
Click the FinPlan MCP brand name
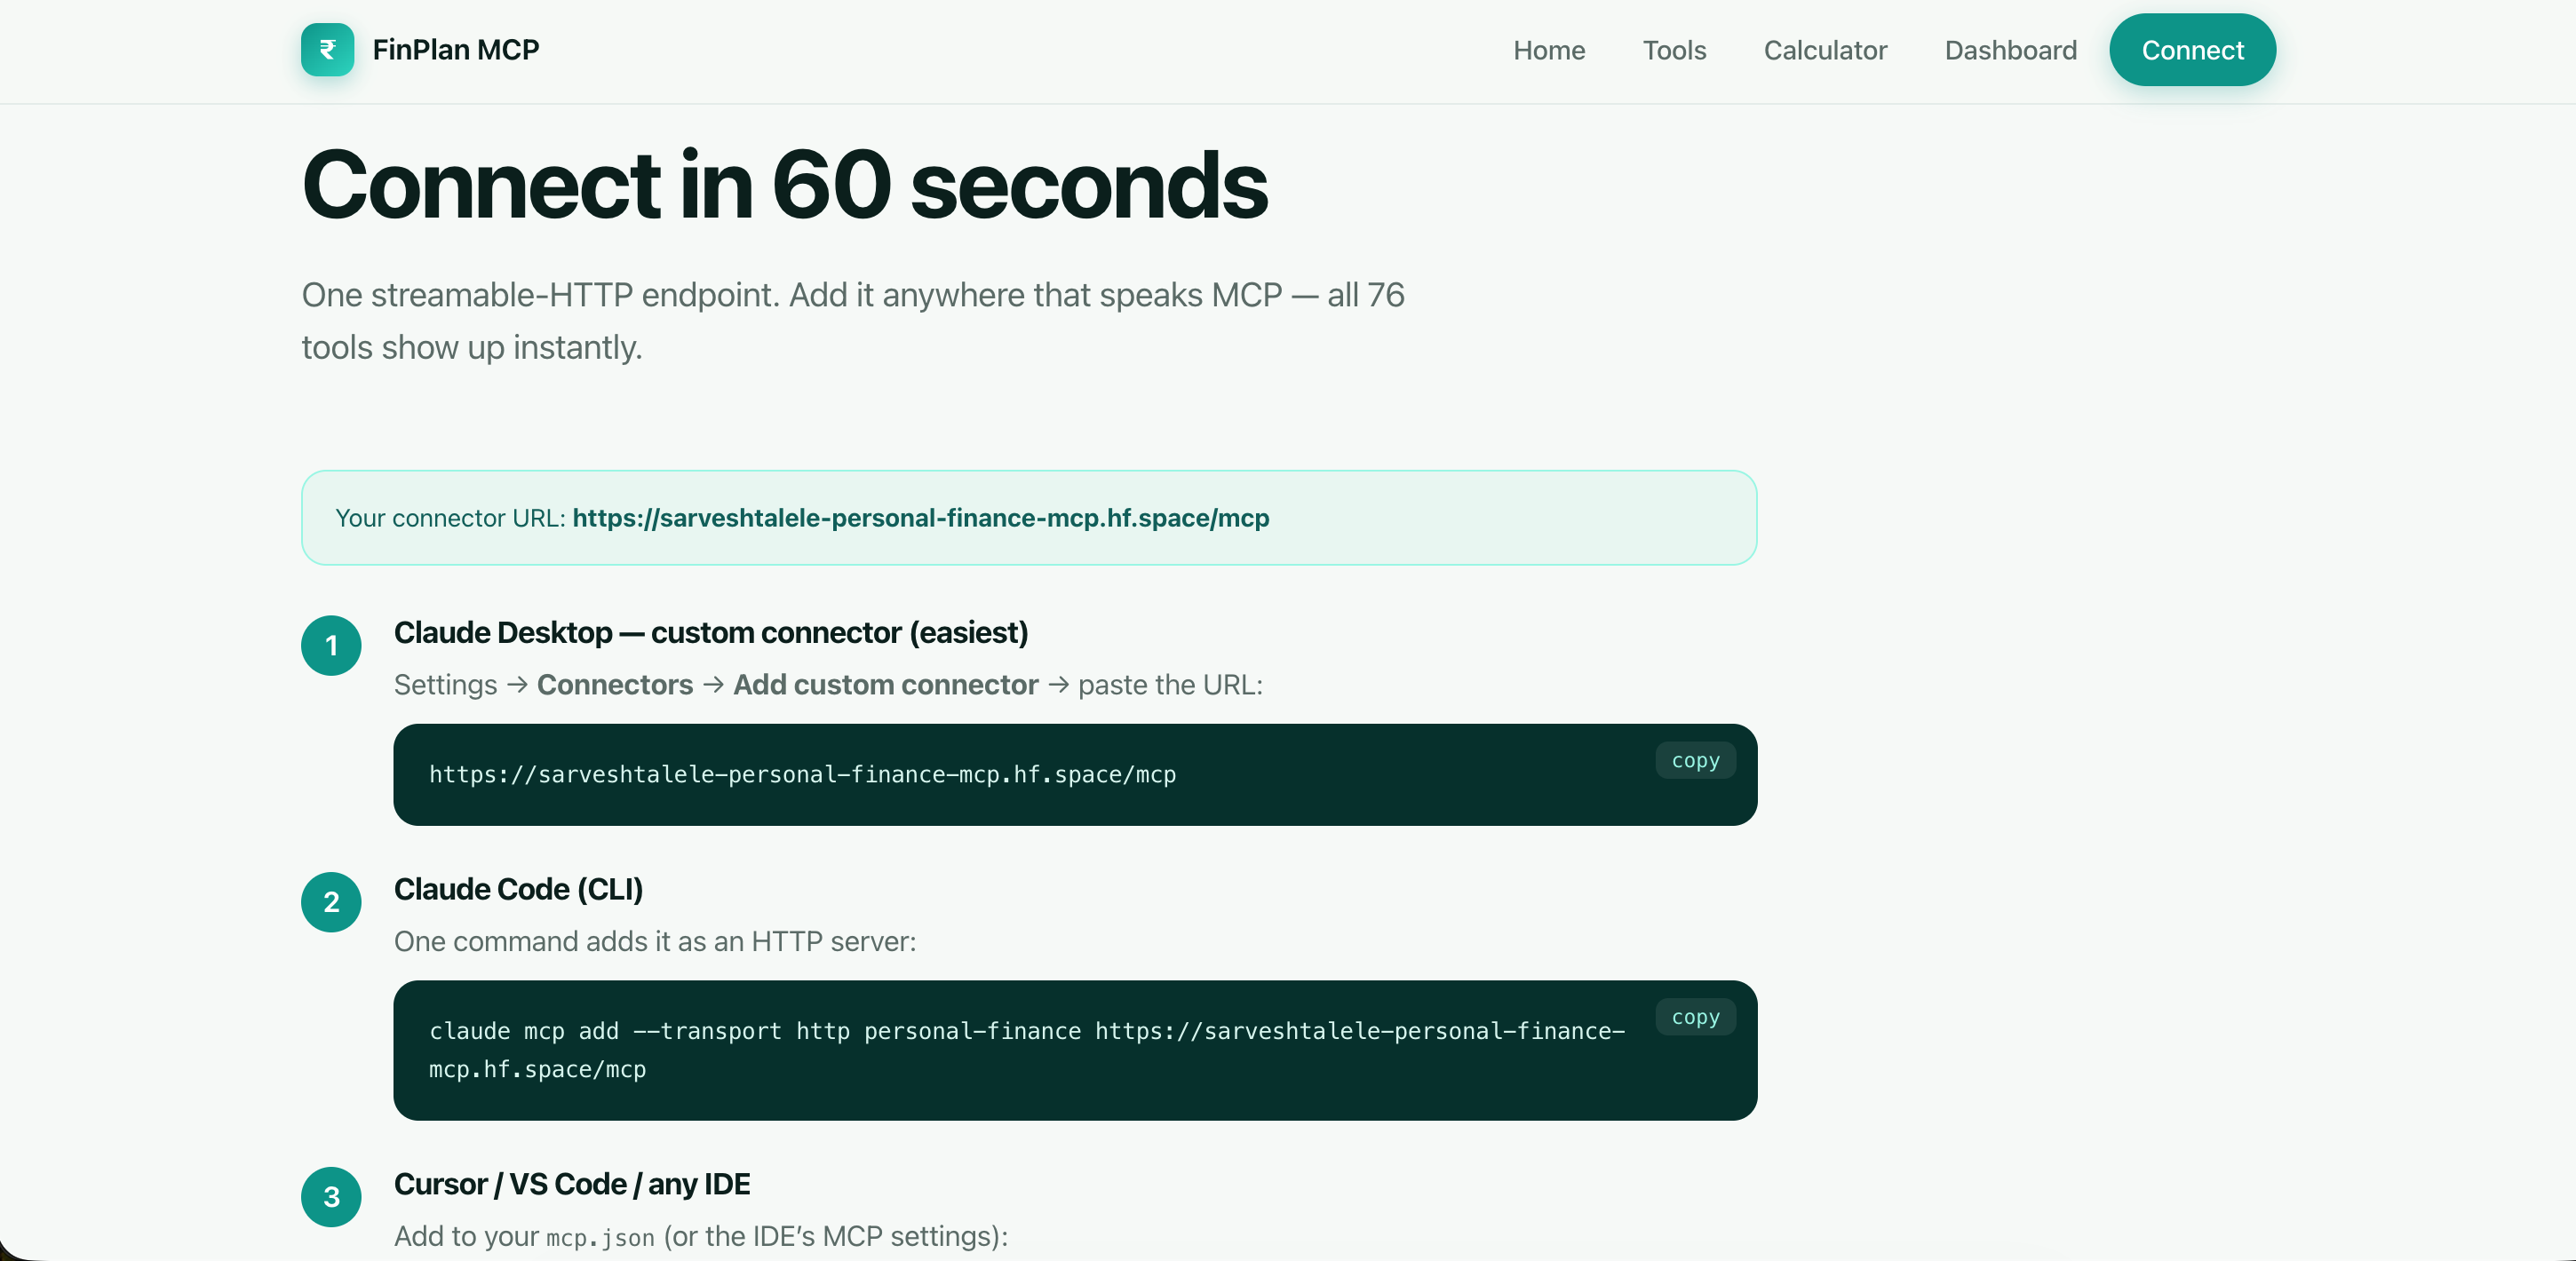click(x=455, y=50)
